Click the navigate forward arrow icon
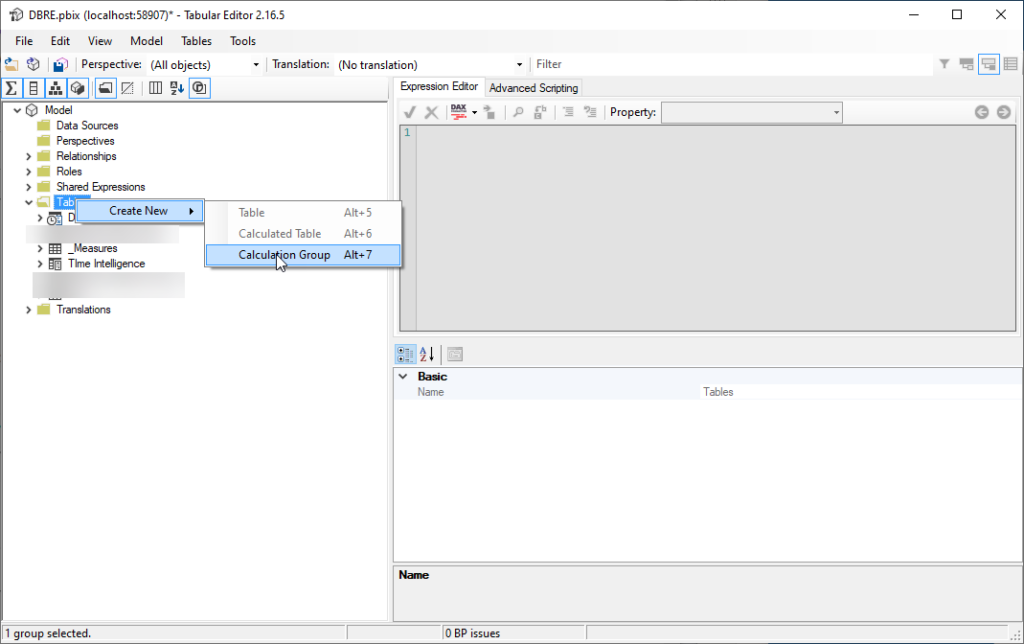Viewport: 1024px width, 644px height. (x=1004, y=112)
